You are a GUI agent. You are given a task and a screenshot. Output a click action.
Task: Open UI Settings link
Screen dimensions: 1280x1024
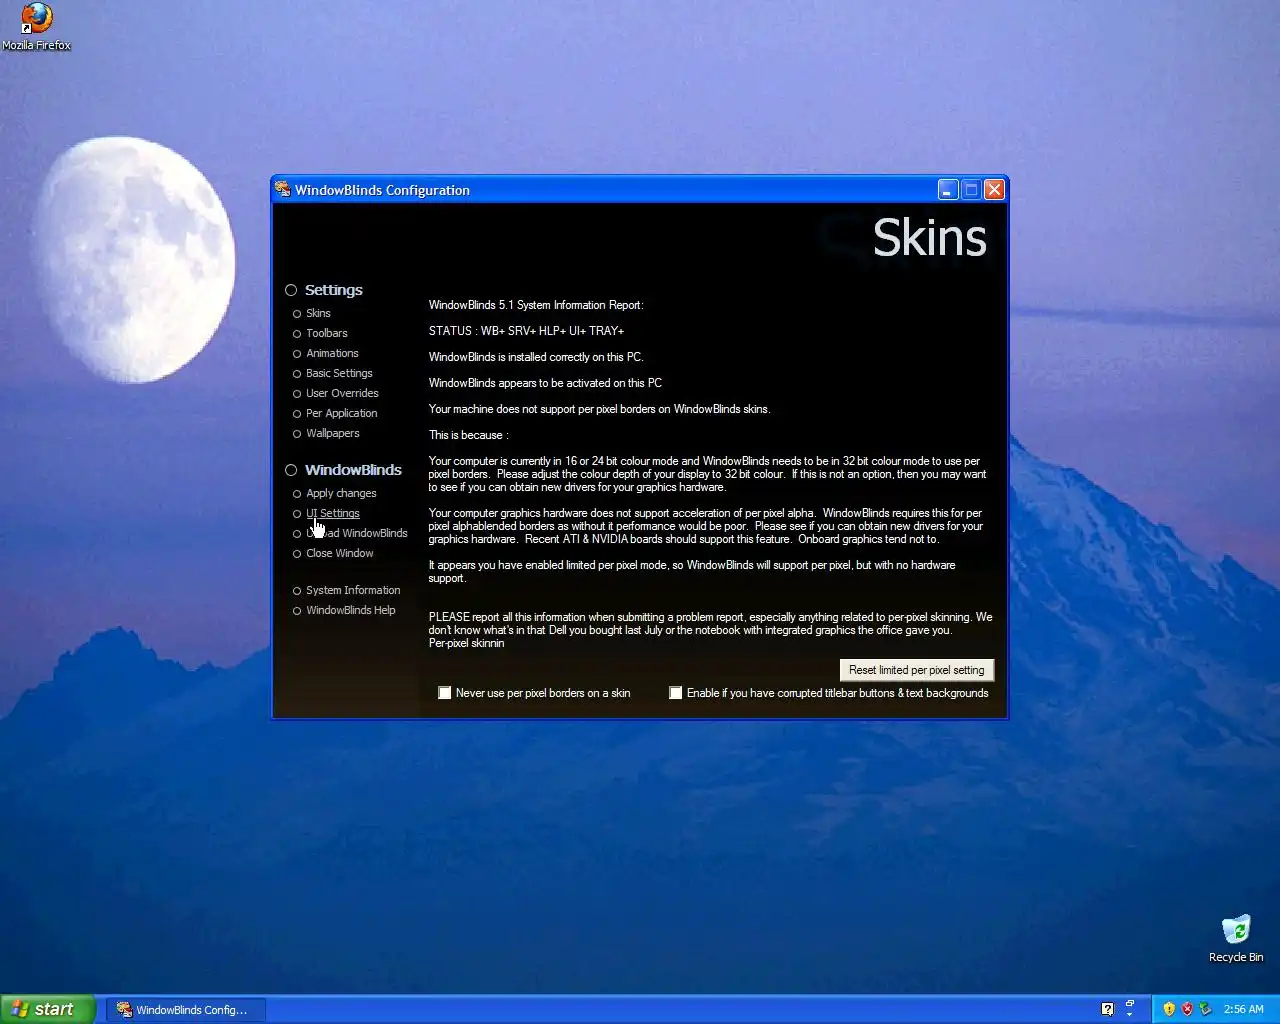333,513
